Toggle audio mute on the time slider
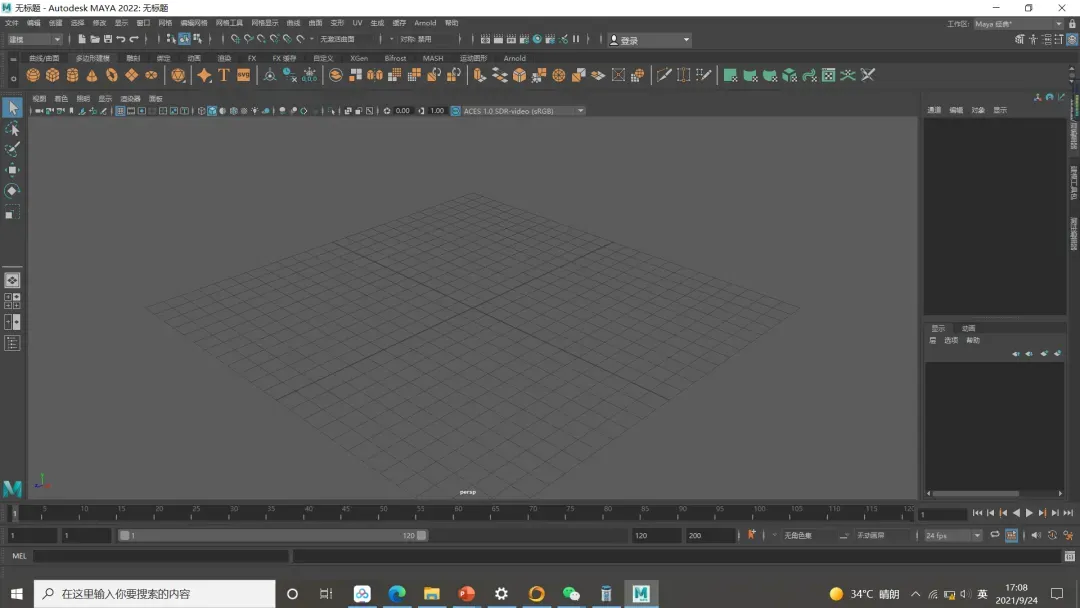This screenshot has height=608, width=1080. [1036, 535]
